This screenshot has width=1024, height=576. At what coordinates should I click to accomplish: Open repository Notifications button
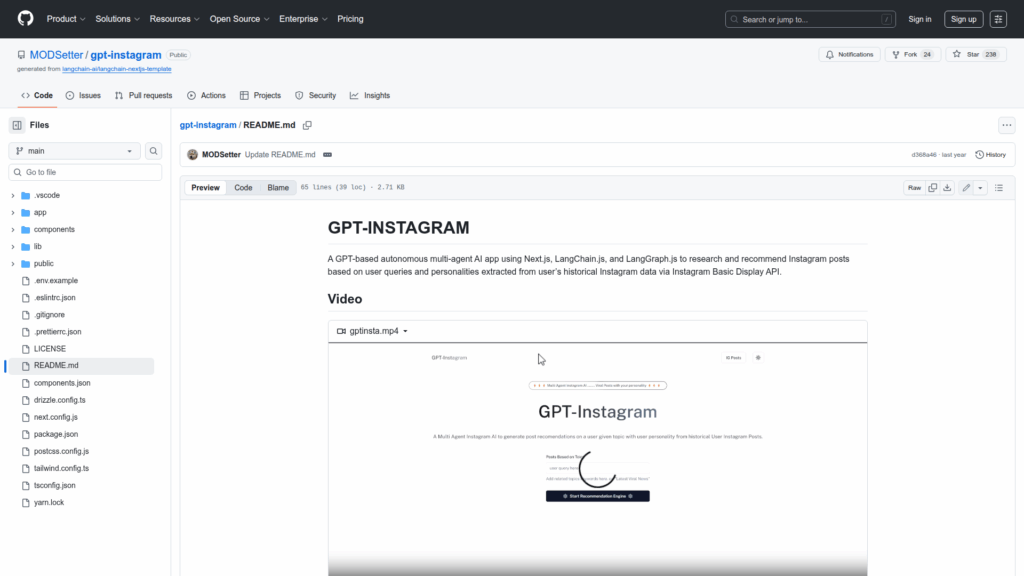[x=850, y=54]
